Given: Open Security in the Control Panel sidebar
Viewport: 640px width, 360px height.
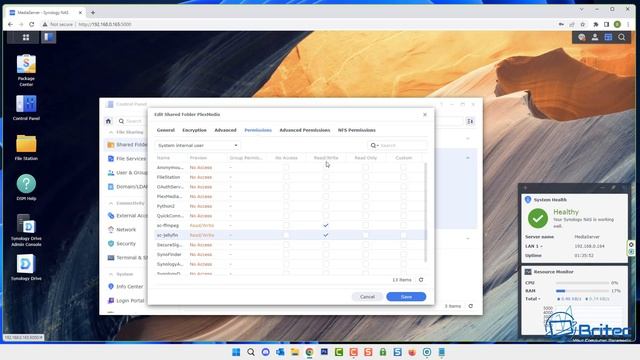Looking at the screenshot, I should click(122, 244).
